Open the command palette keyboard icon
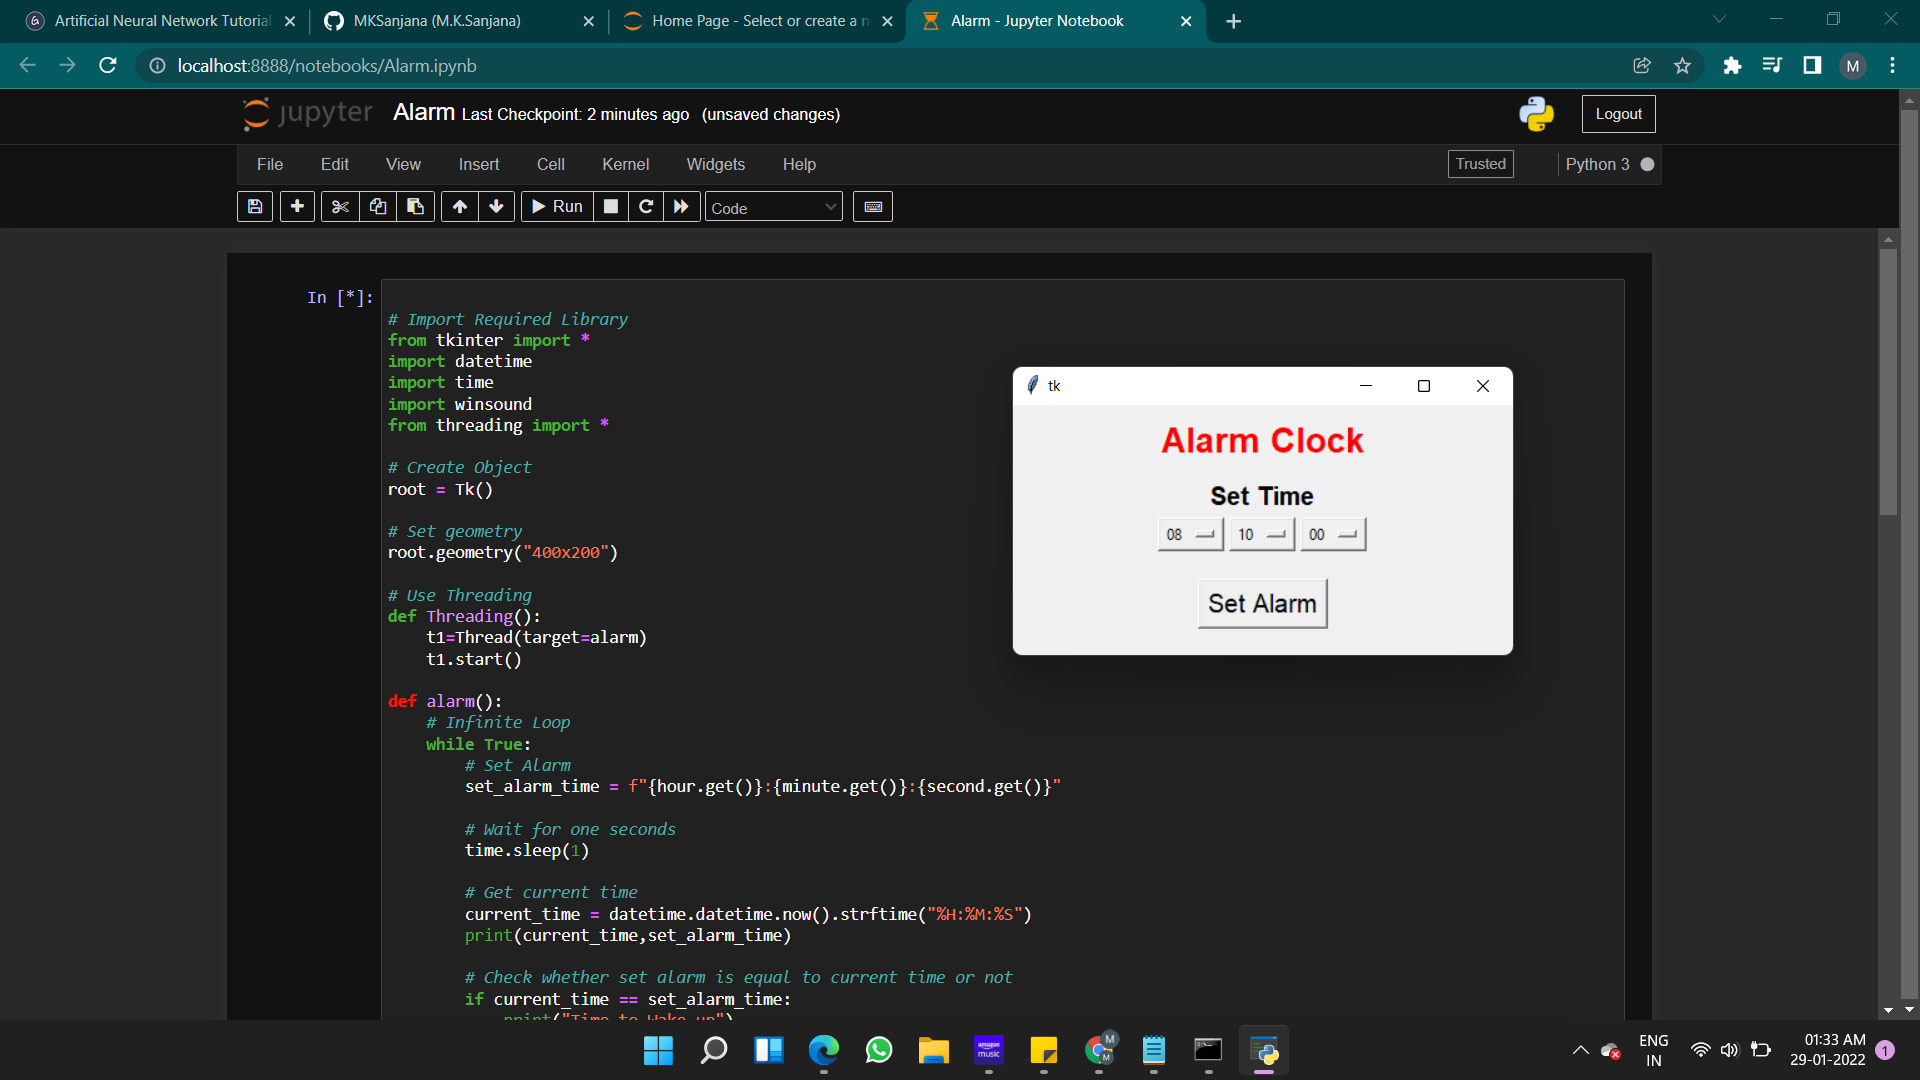This screenshot has width=1920, height=1080. coord(872,207)
